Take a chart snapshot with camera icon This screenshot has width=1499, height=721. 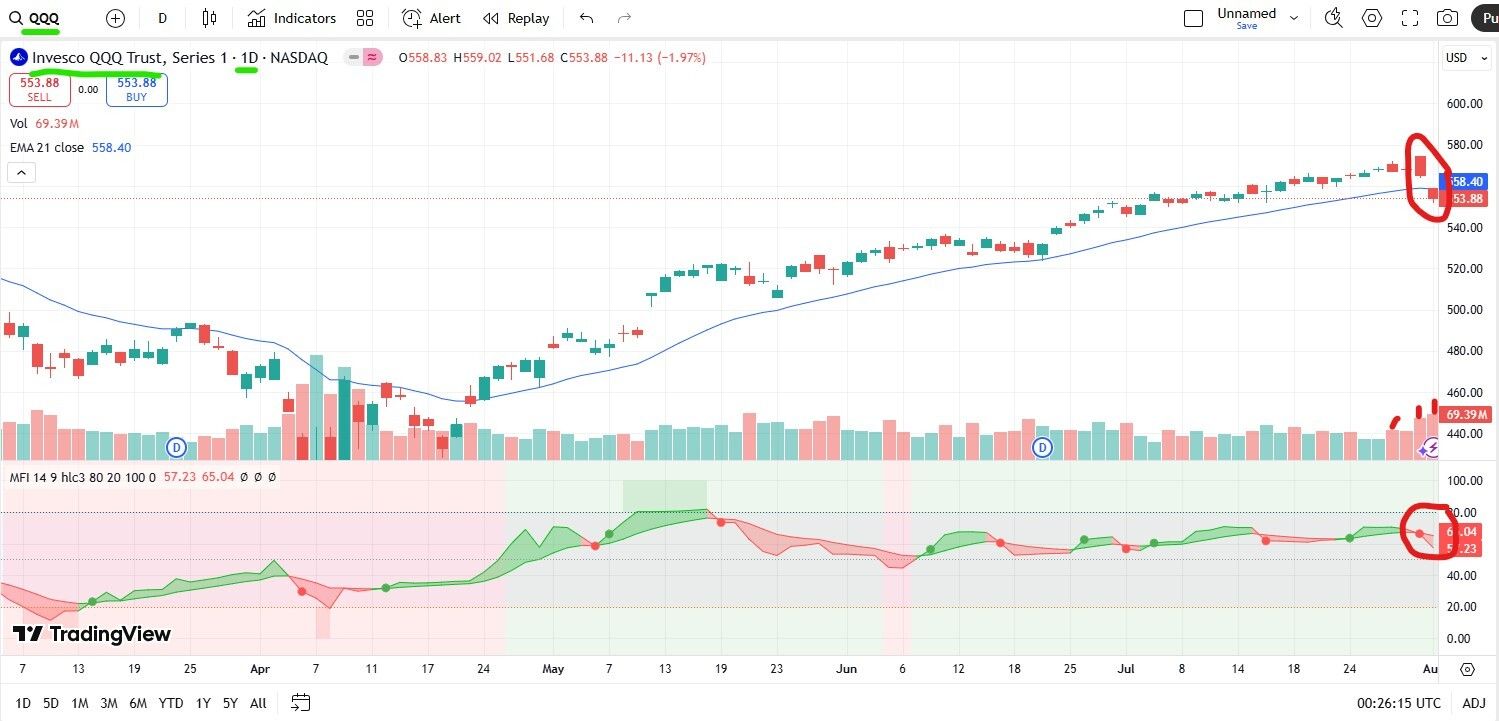coord(1447,18)
